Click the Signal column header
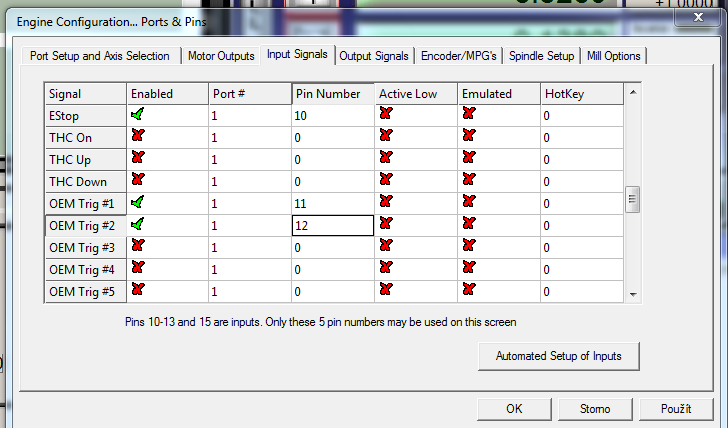This screenshot has width=728, height=428. [85, 94]
